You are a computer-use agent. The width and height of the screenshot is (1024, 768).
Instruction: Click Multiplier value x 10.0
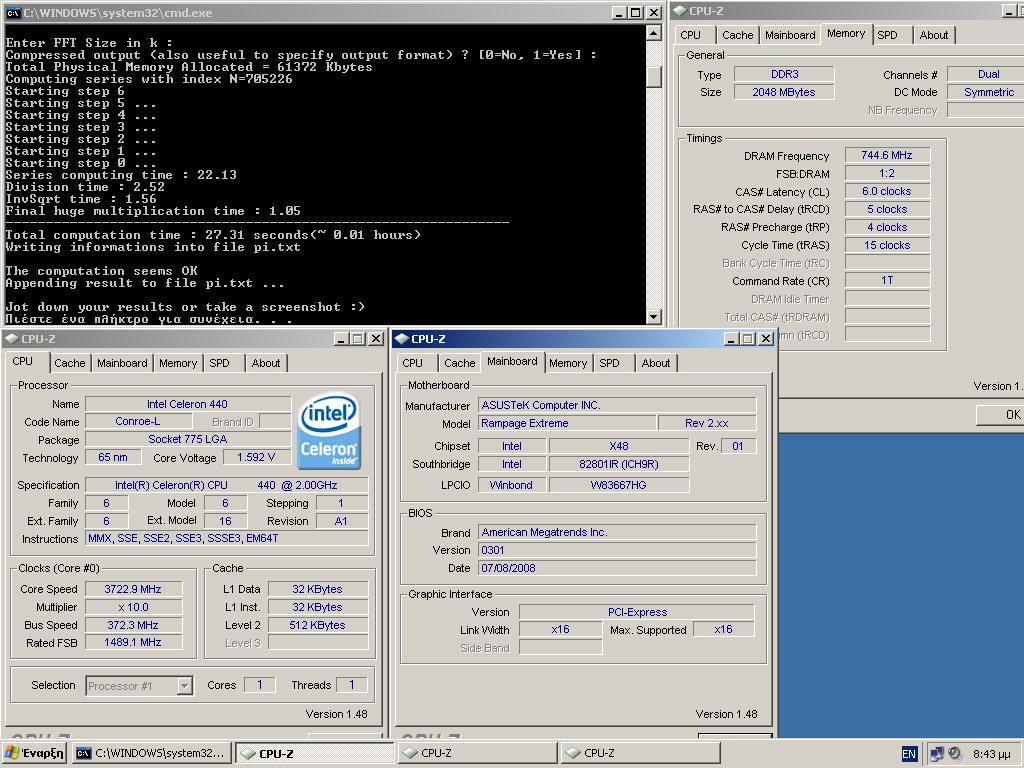[x=133, y=607]
